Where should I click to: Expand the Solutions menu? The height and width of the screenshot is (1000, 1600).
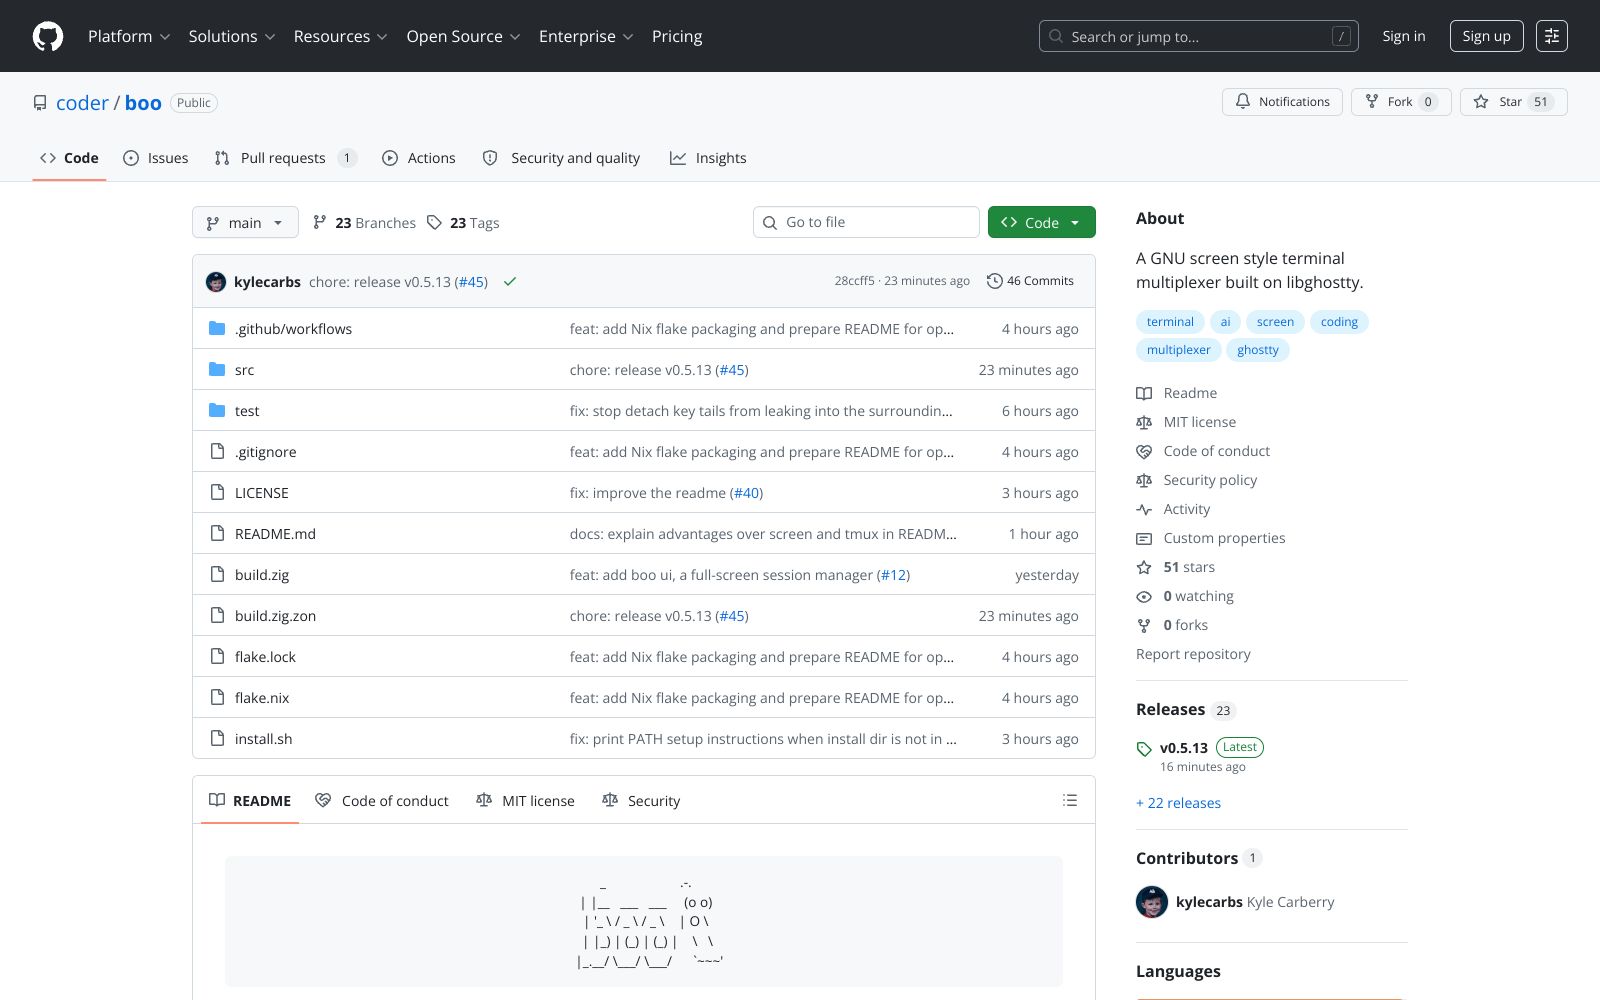tap(232, 36)
